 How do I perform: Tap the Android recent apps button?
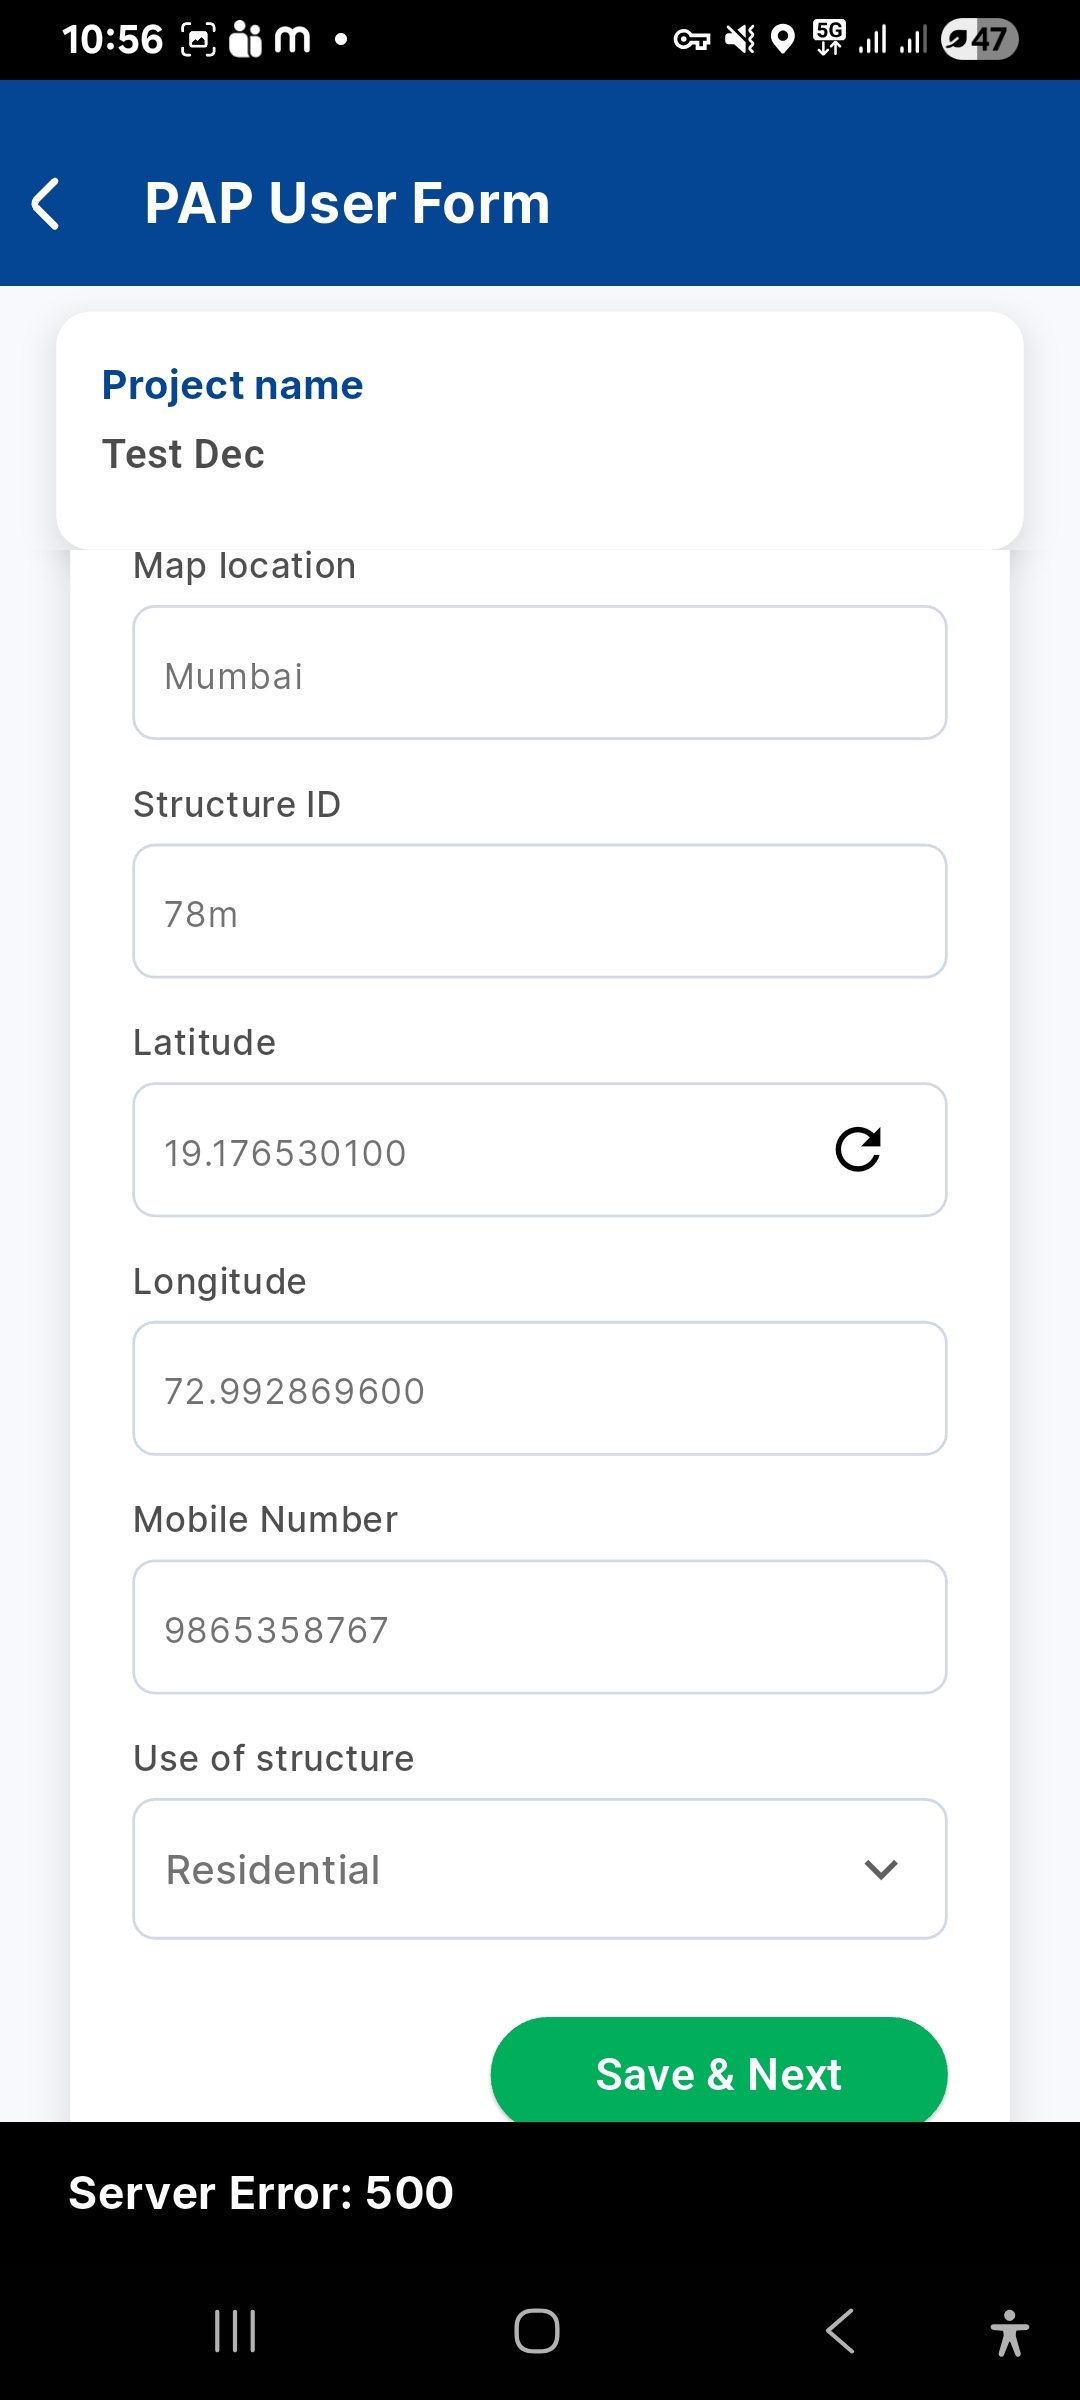(x=235, y=2331)
